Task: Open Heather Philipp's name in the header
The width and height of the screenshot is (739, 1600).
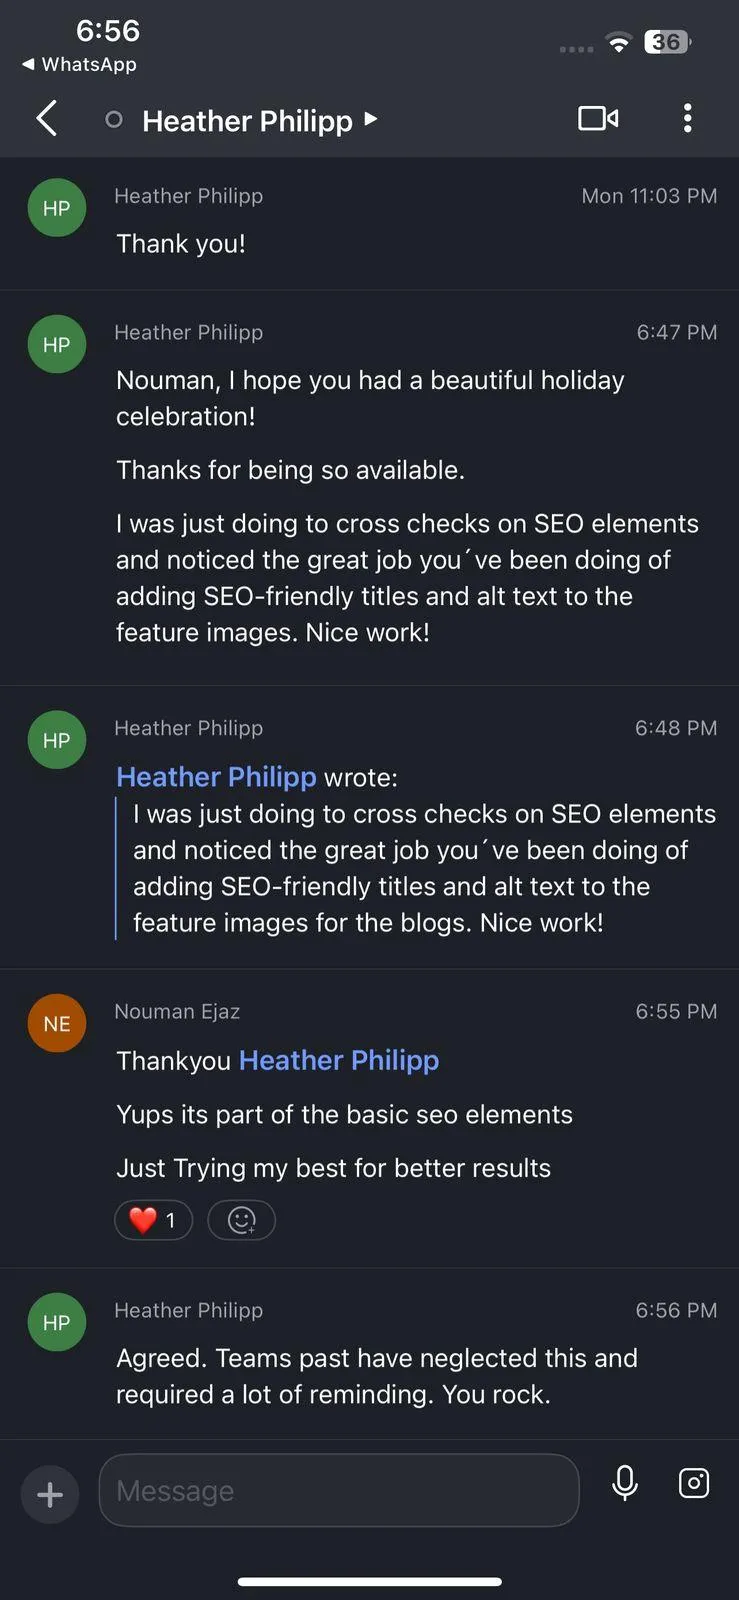Action: pos(247,121)
